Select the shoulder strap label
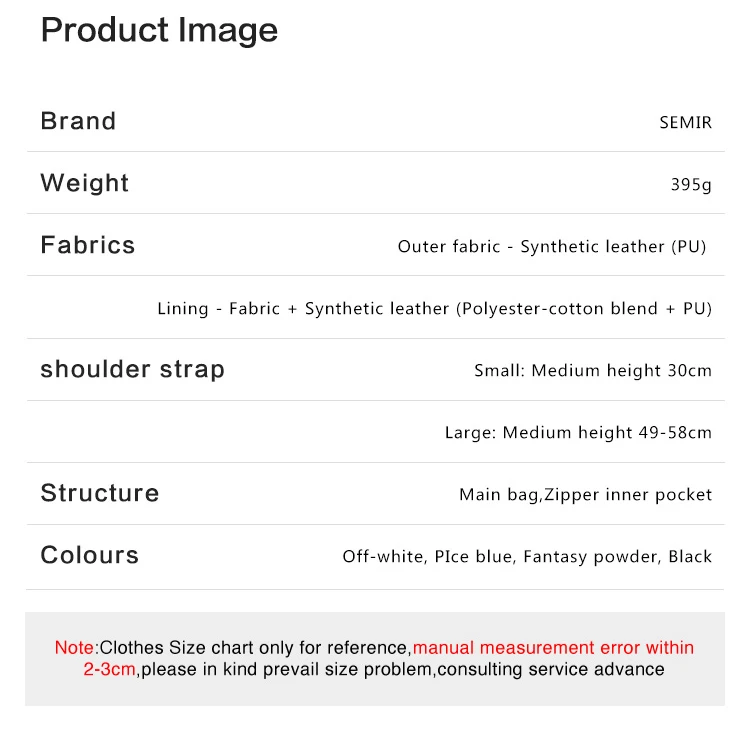This screenshot has height=740, width=750. point(132,369)
